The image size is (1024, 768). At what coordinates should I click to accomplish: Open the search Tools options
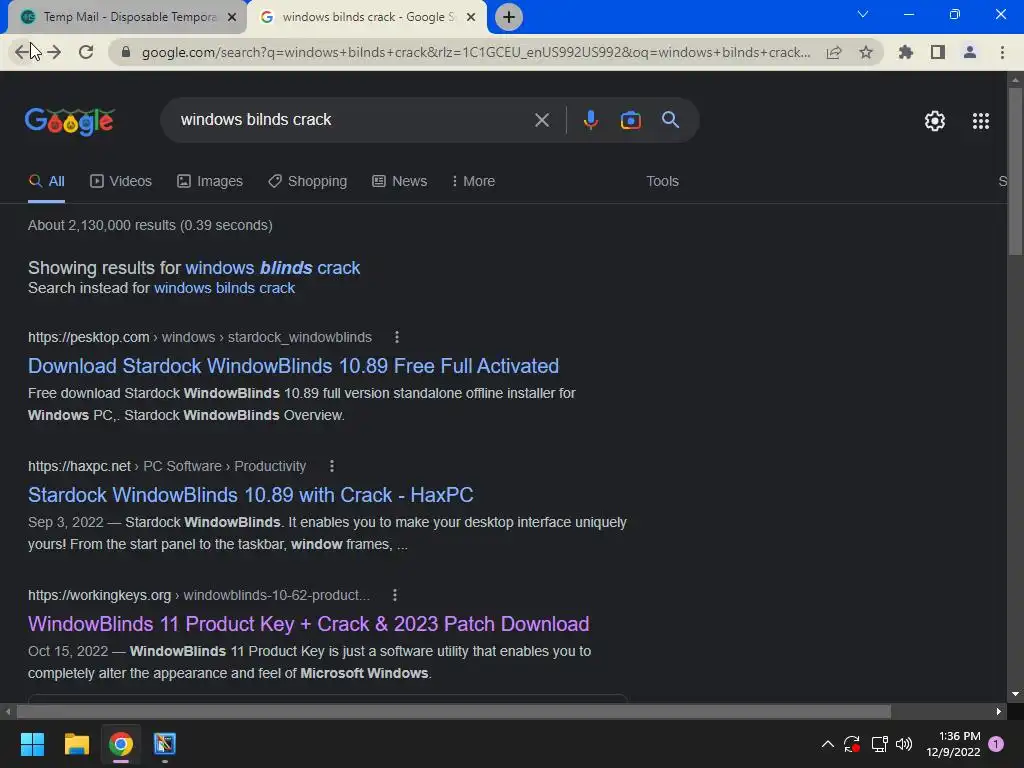coord(662,182)
